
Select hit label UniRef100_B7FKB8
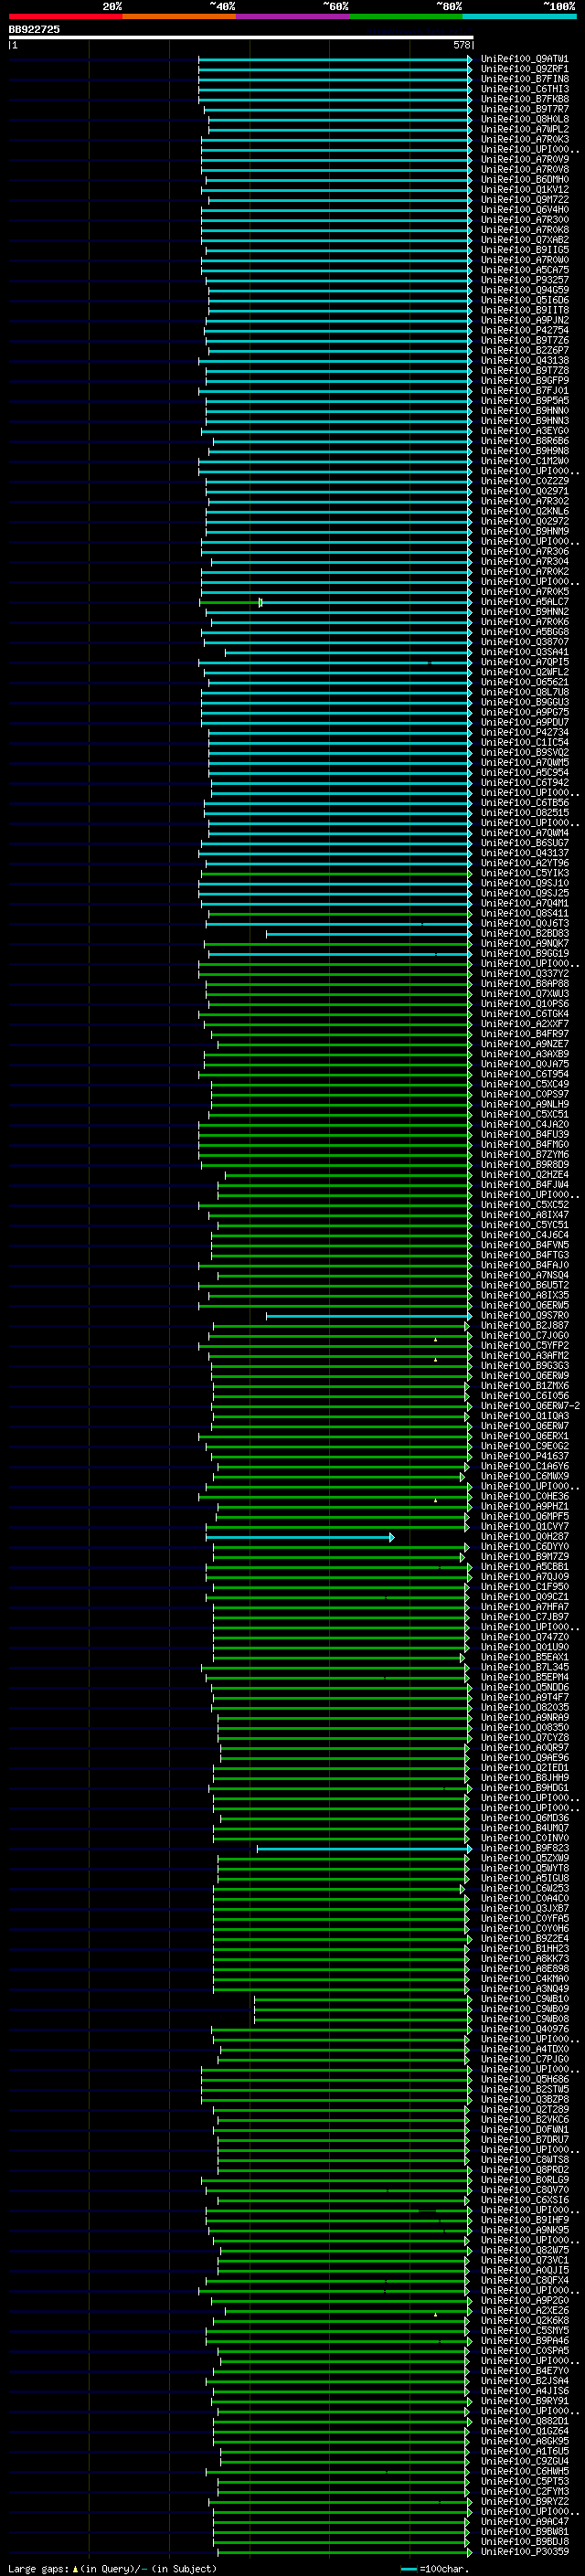click(525, 99)
